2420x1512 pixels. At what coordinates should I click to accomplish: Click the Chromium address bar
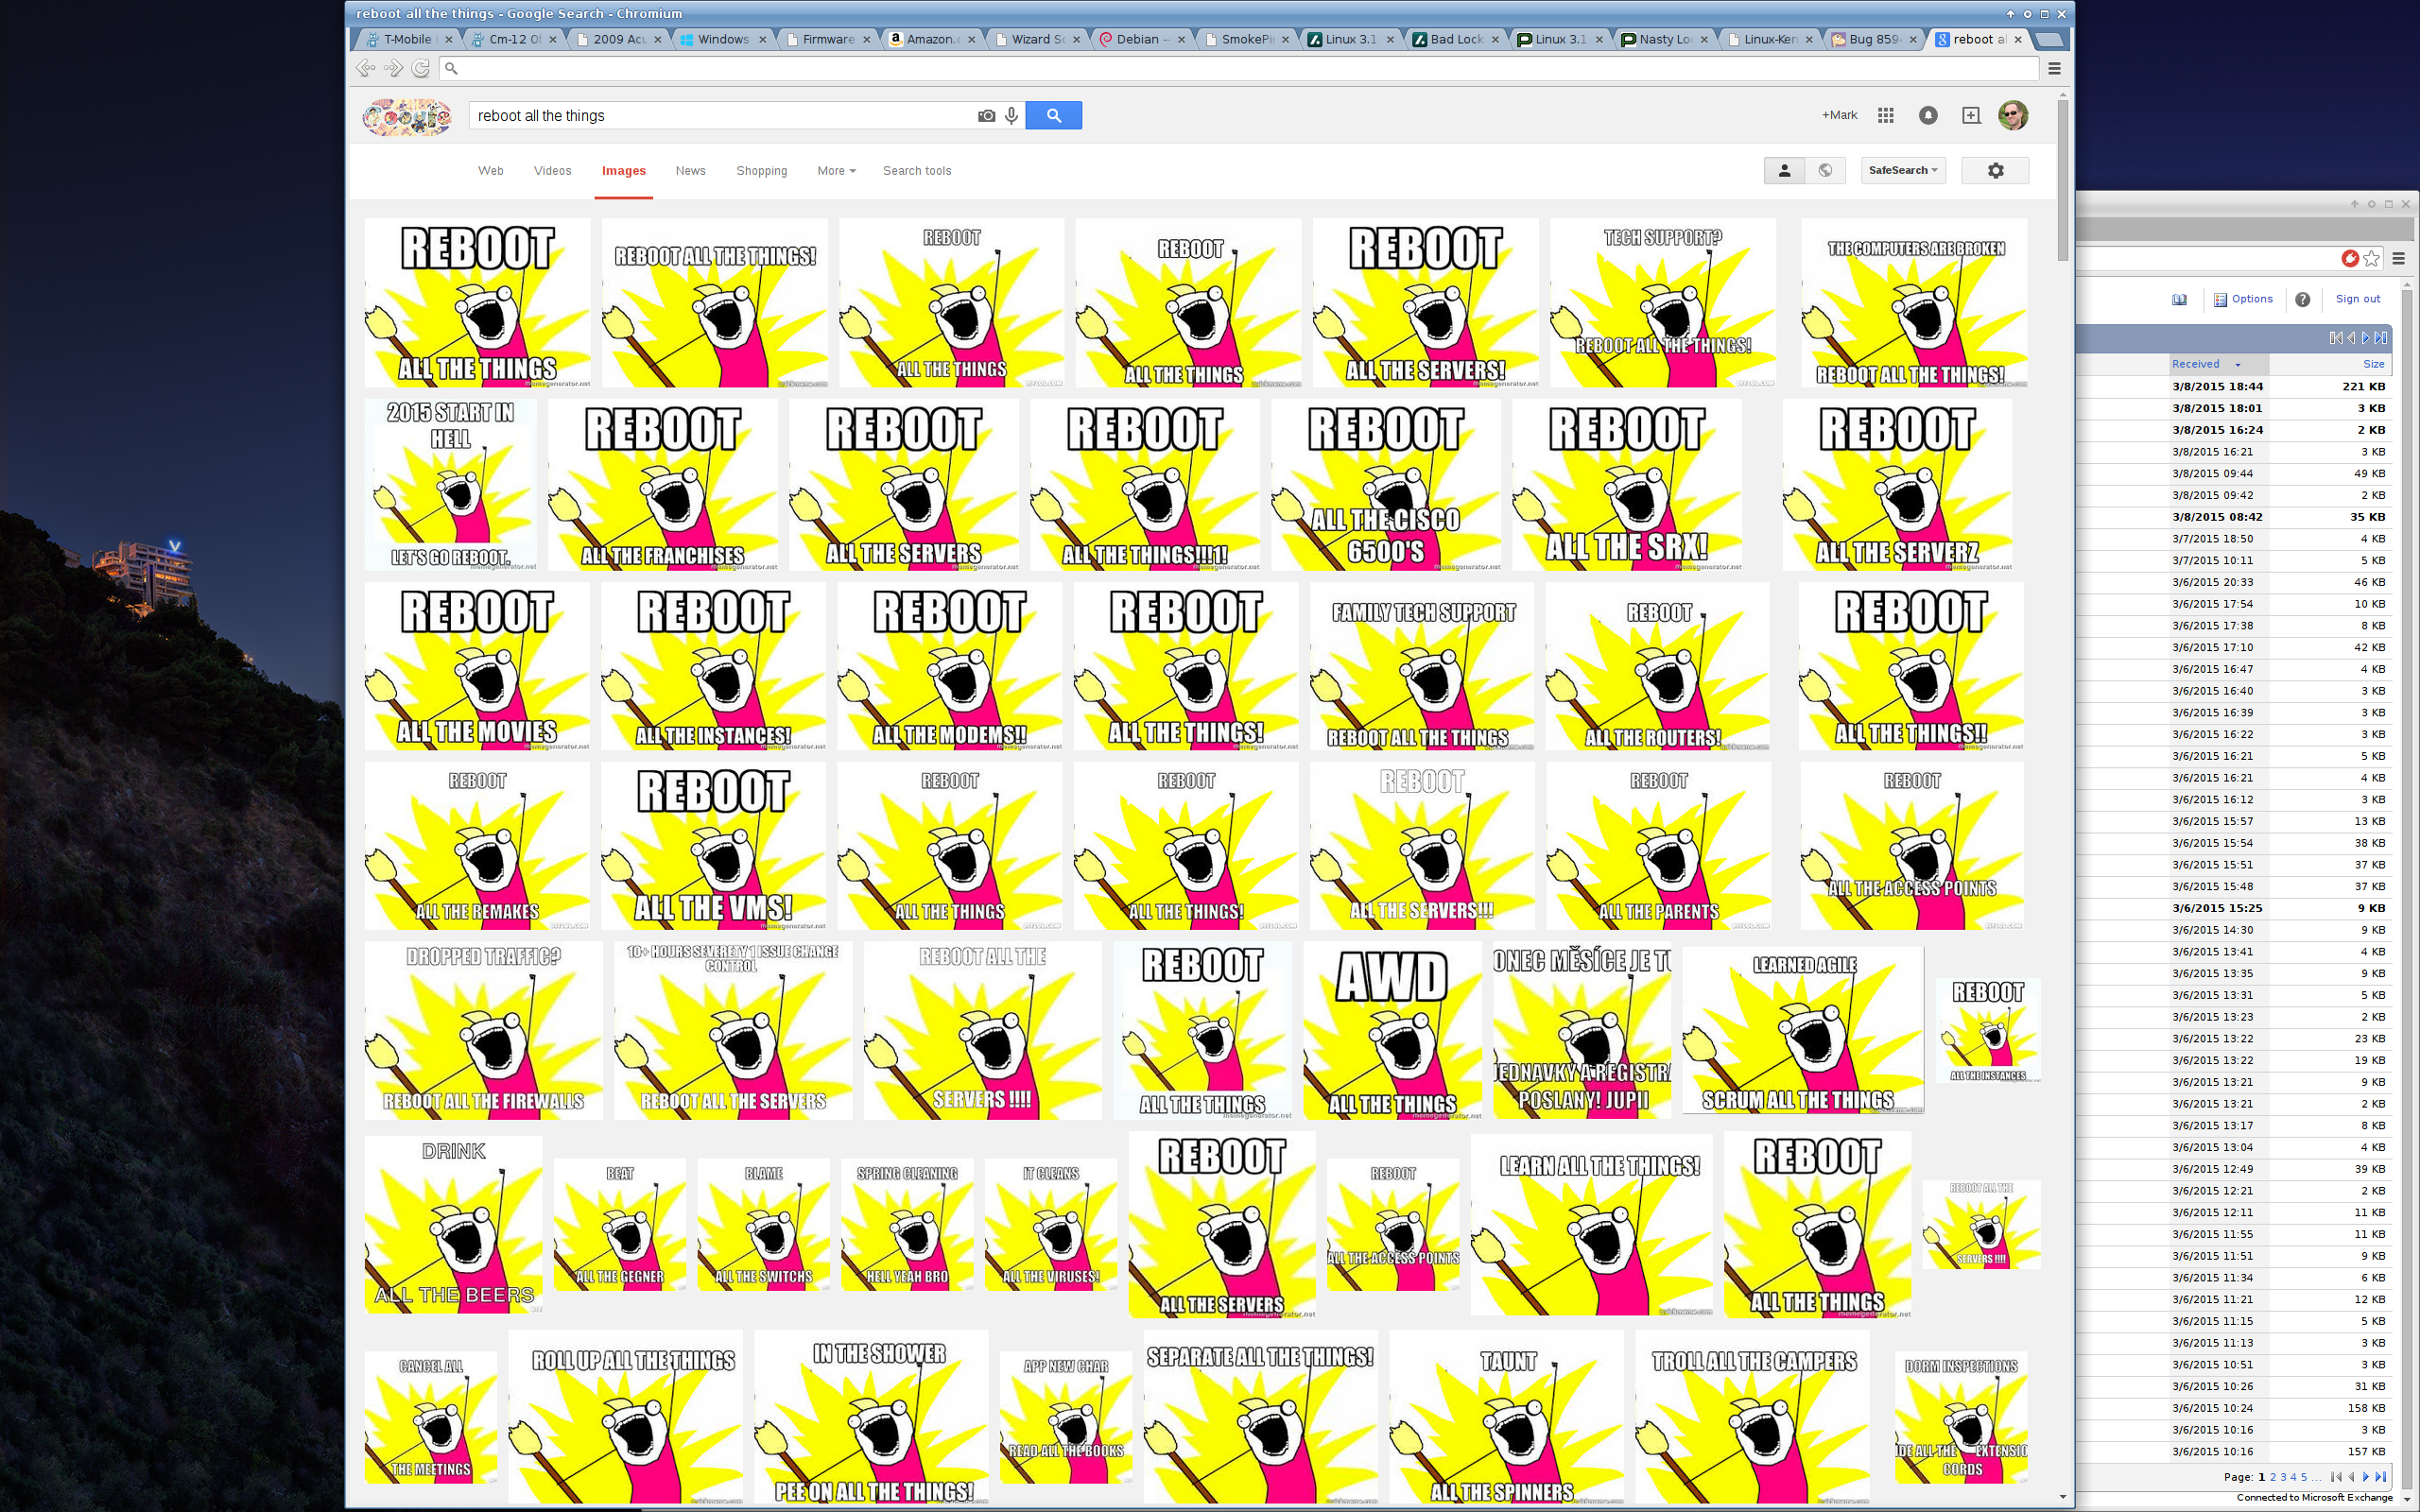pyautogui.click(x=1239, y=68)
